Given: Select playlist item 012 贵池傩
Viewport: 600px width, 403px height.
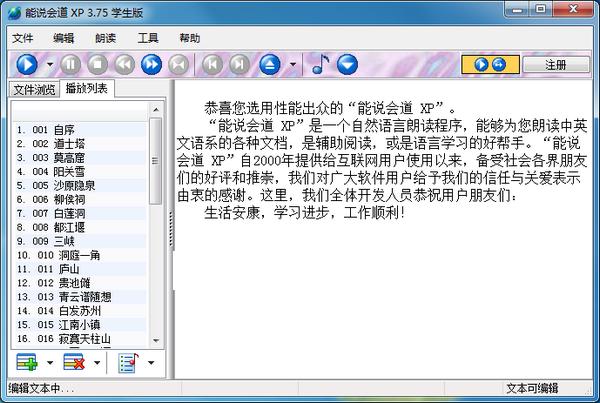Looking at the screenshot, I should (79, 283).
